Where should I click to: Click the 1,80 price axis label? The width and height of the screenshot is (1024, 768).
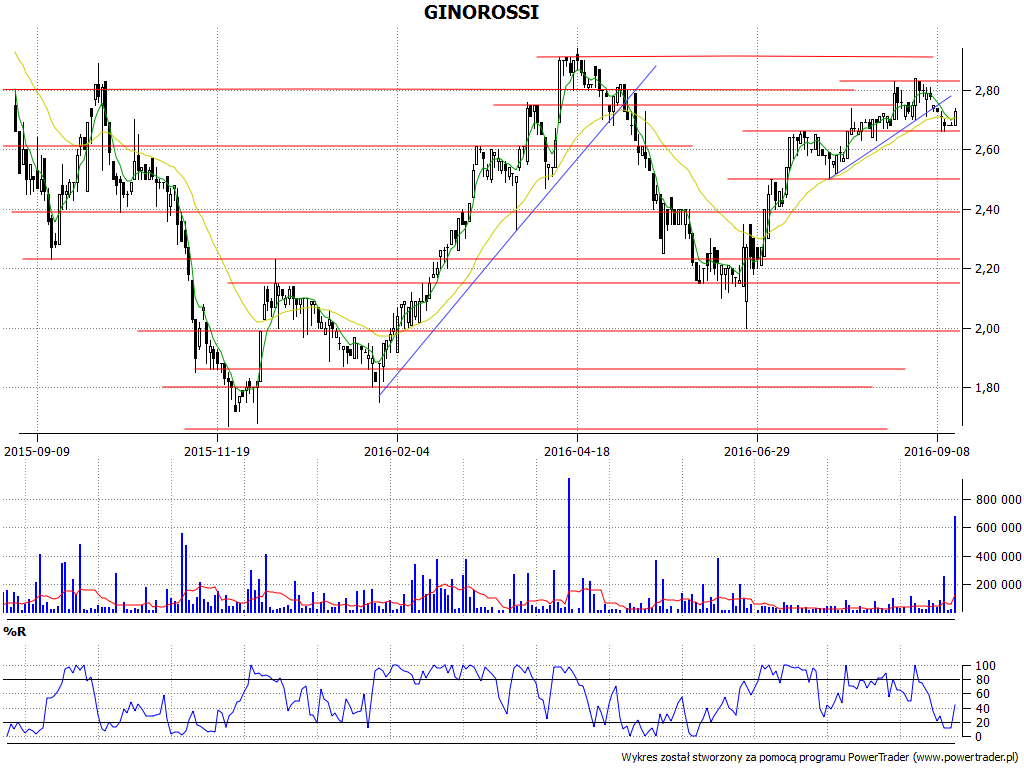(x=987, y=388)
